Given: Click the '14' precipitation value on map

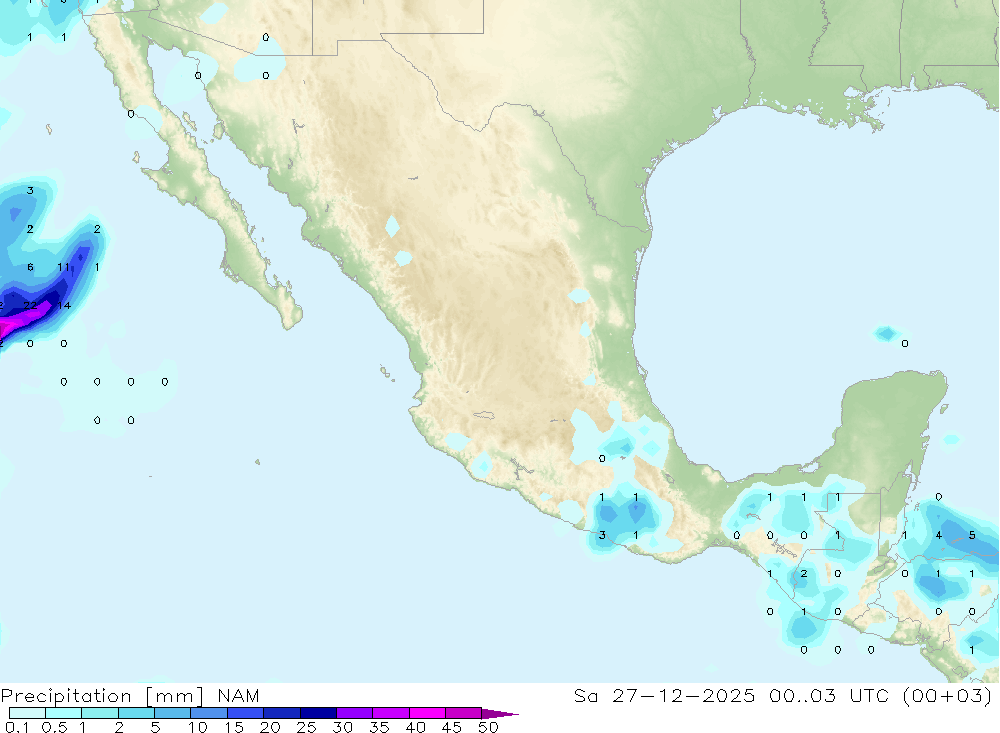Looking at the screenshot, I should (x=64, y=306).
